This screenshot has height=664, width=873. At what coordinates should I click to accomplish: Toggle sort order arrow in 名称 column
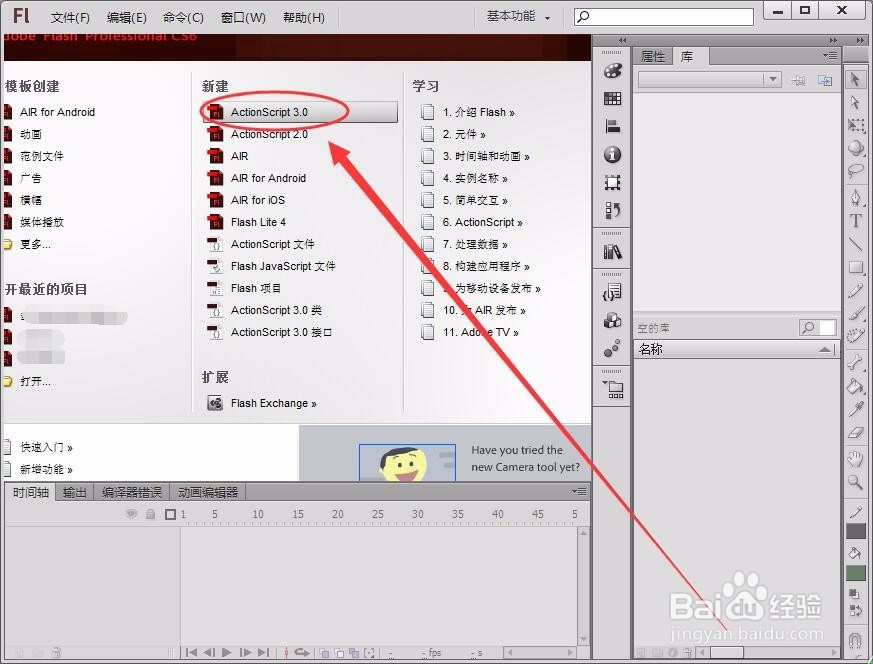pos(825,350)
